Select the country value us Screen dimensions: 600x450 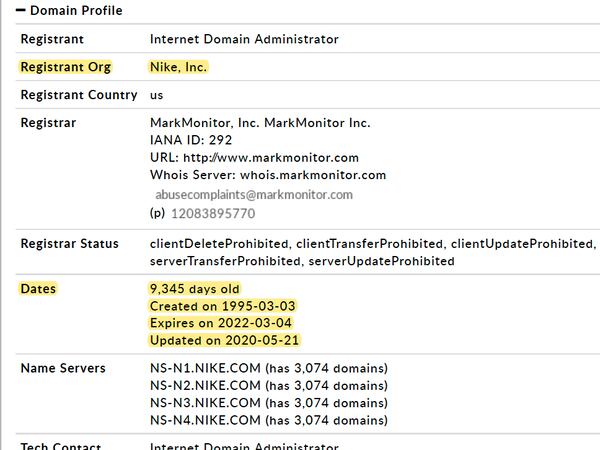[x=157, y=95]
